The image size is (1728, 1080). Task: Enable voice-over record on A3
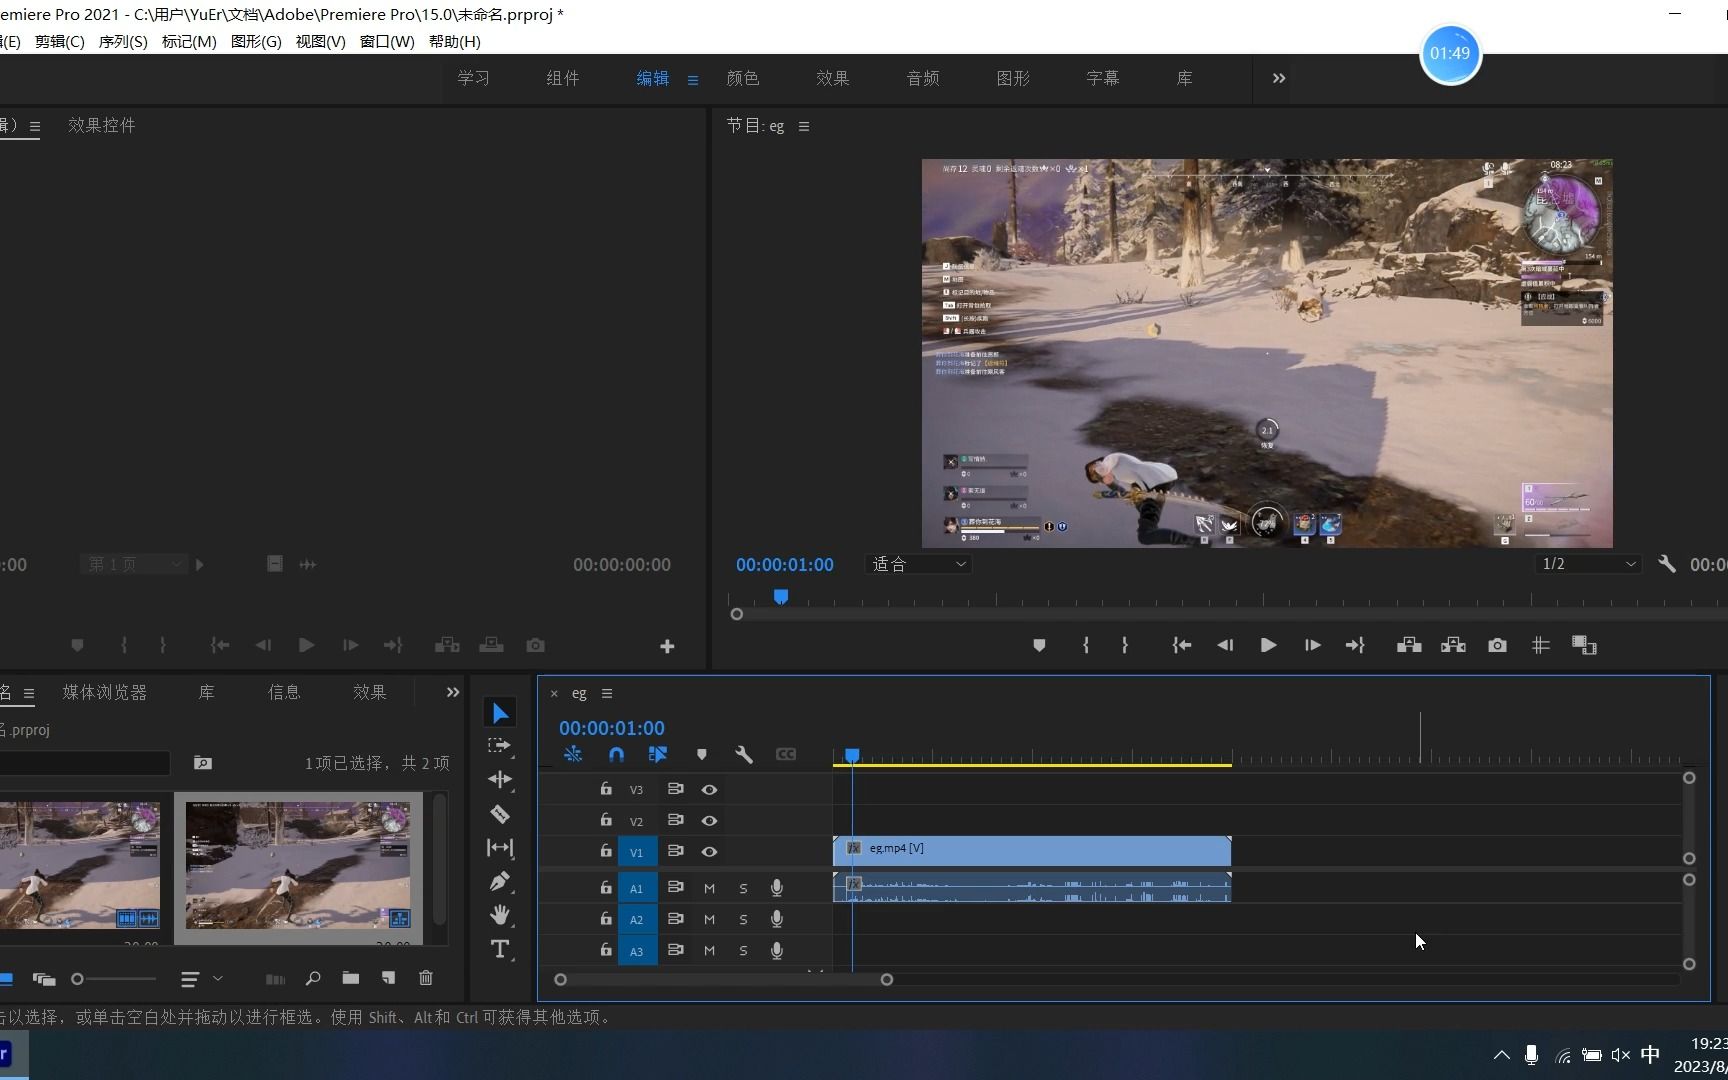coord(777,950)
